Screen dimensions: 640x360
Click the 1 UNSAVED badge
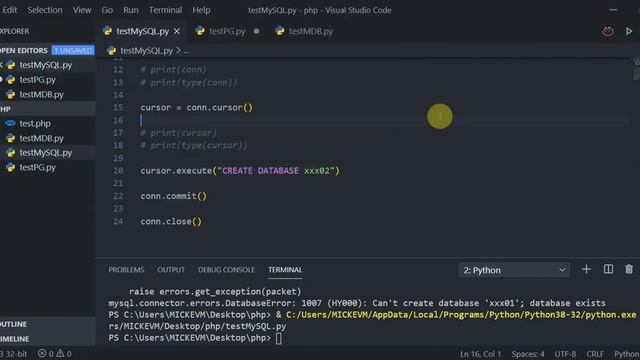[x=73, y=50]
